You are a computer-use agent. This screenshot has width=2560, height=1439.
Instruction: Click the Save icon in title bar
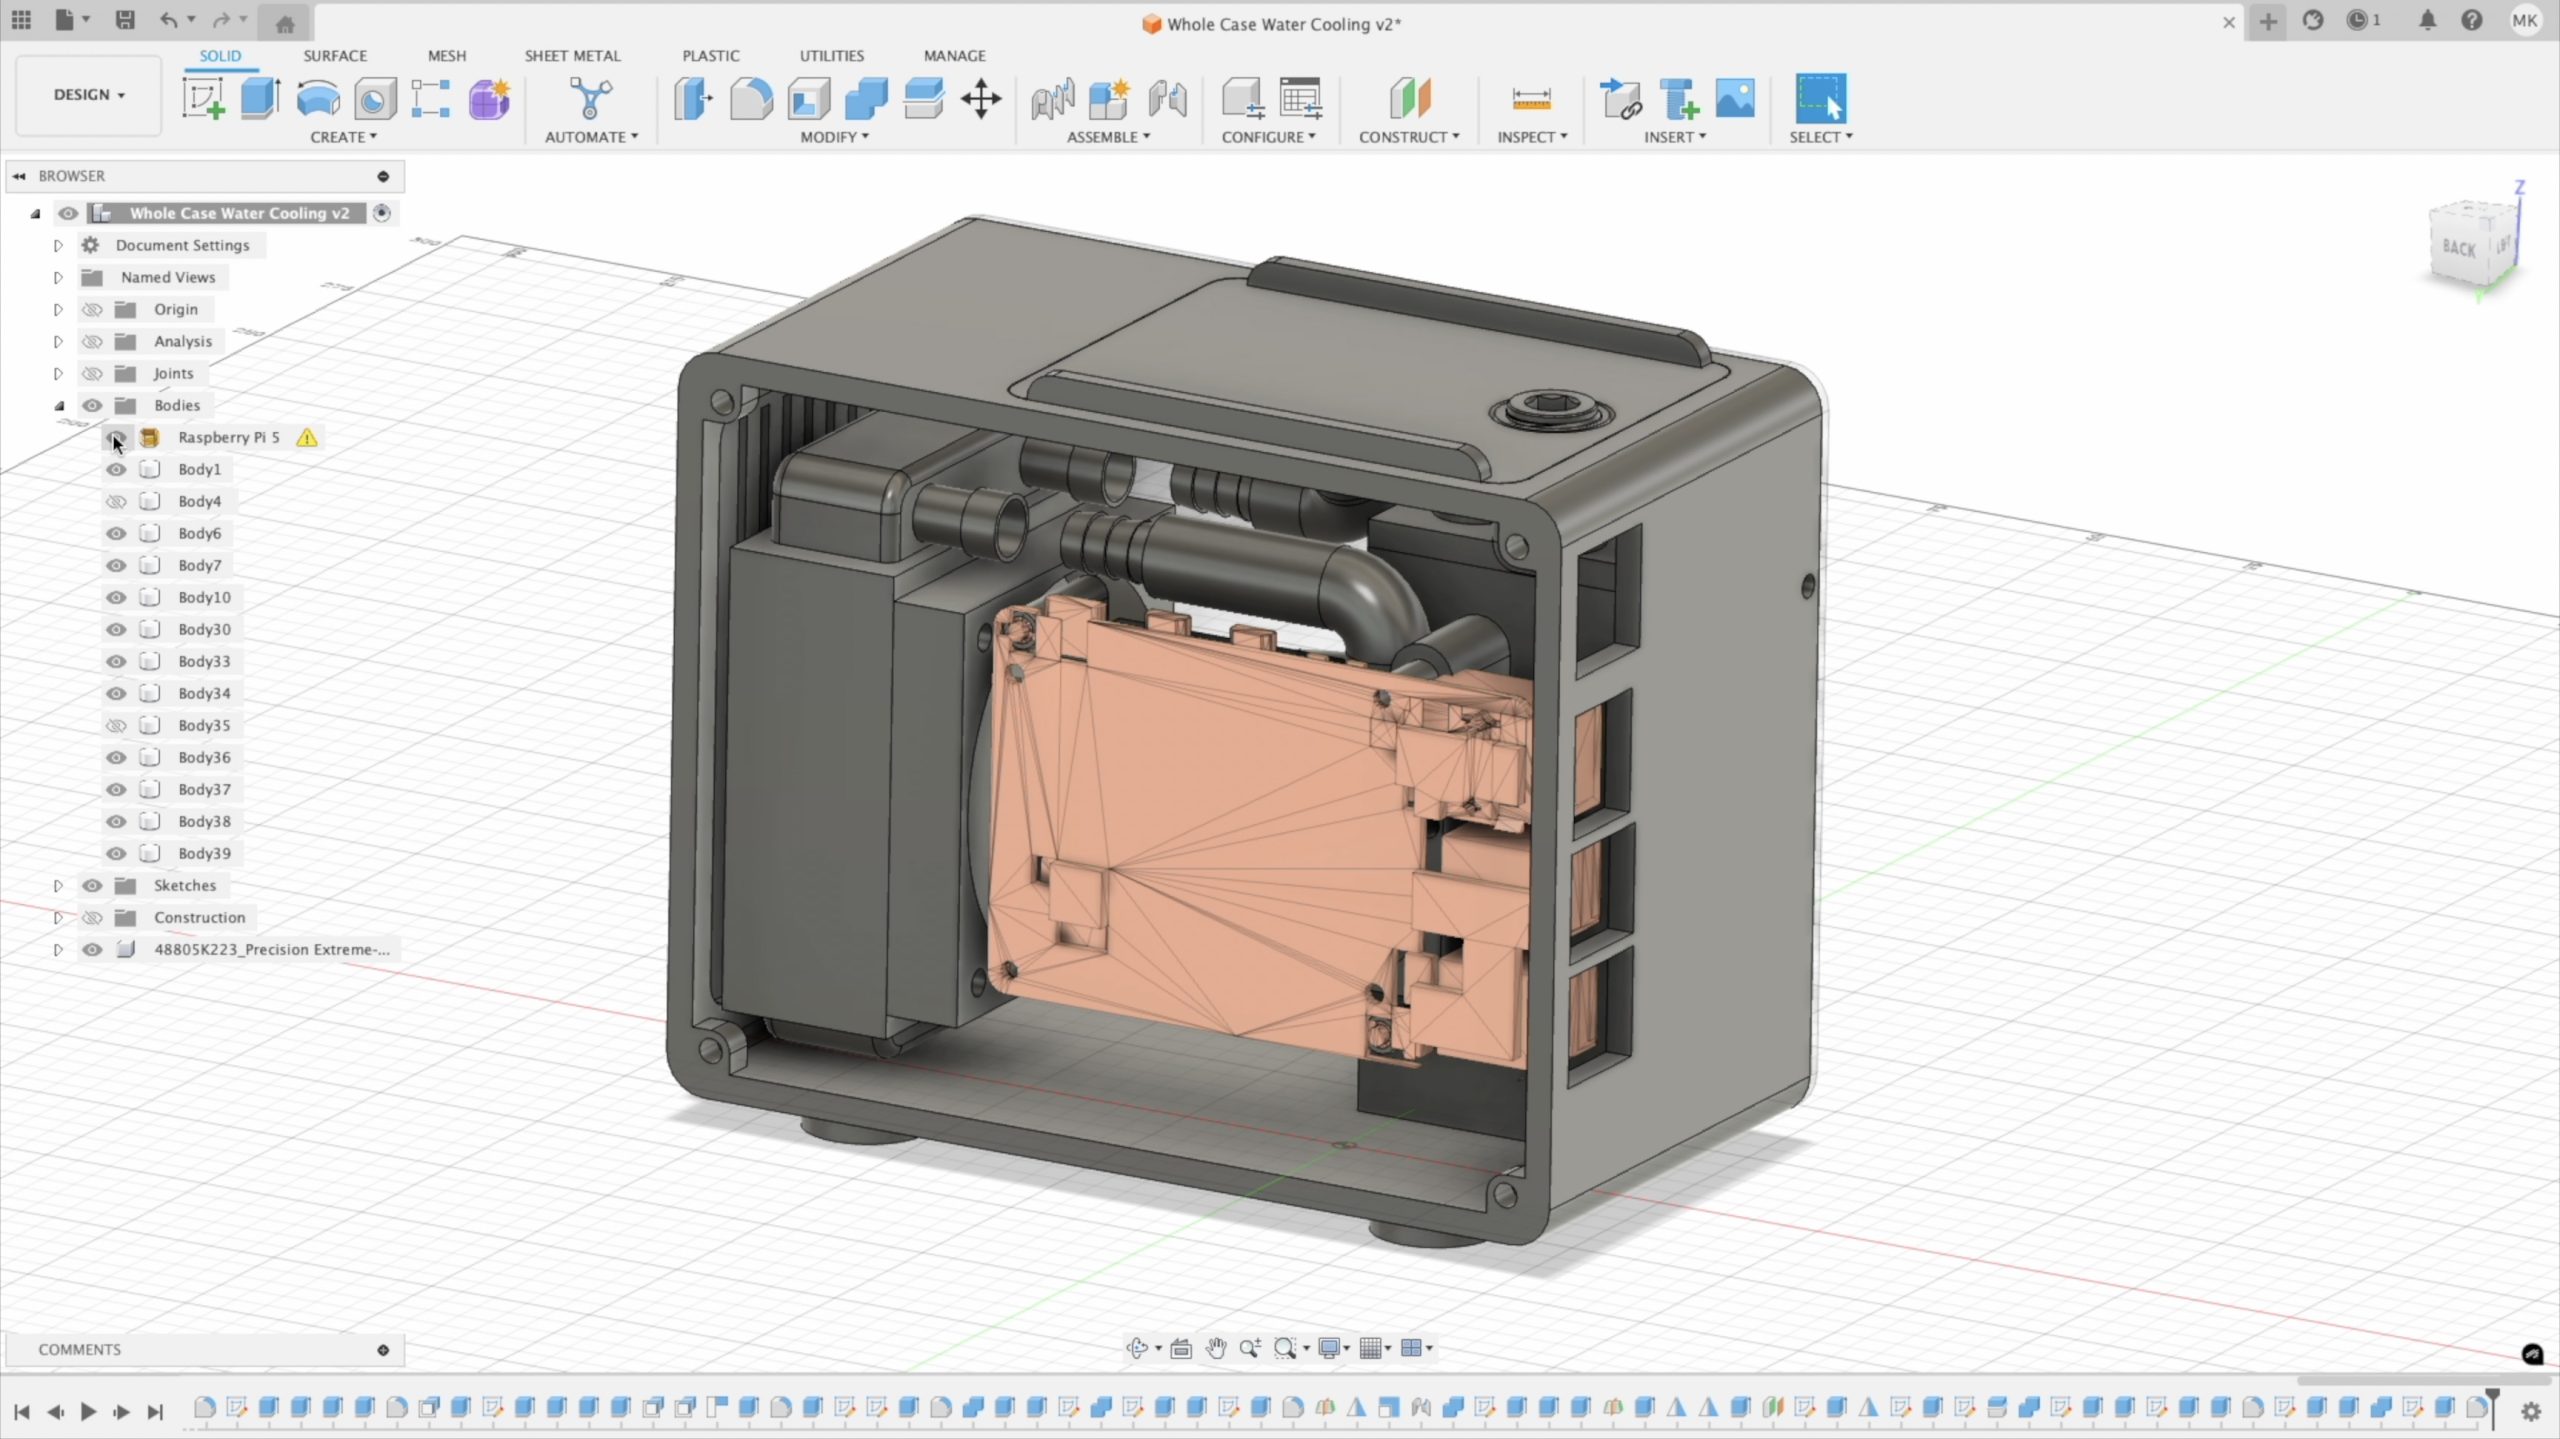pos(125,20)
